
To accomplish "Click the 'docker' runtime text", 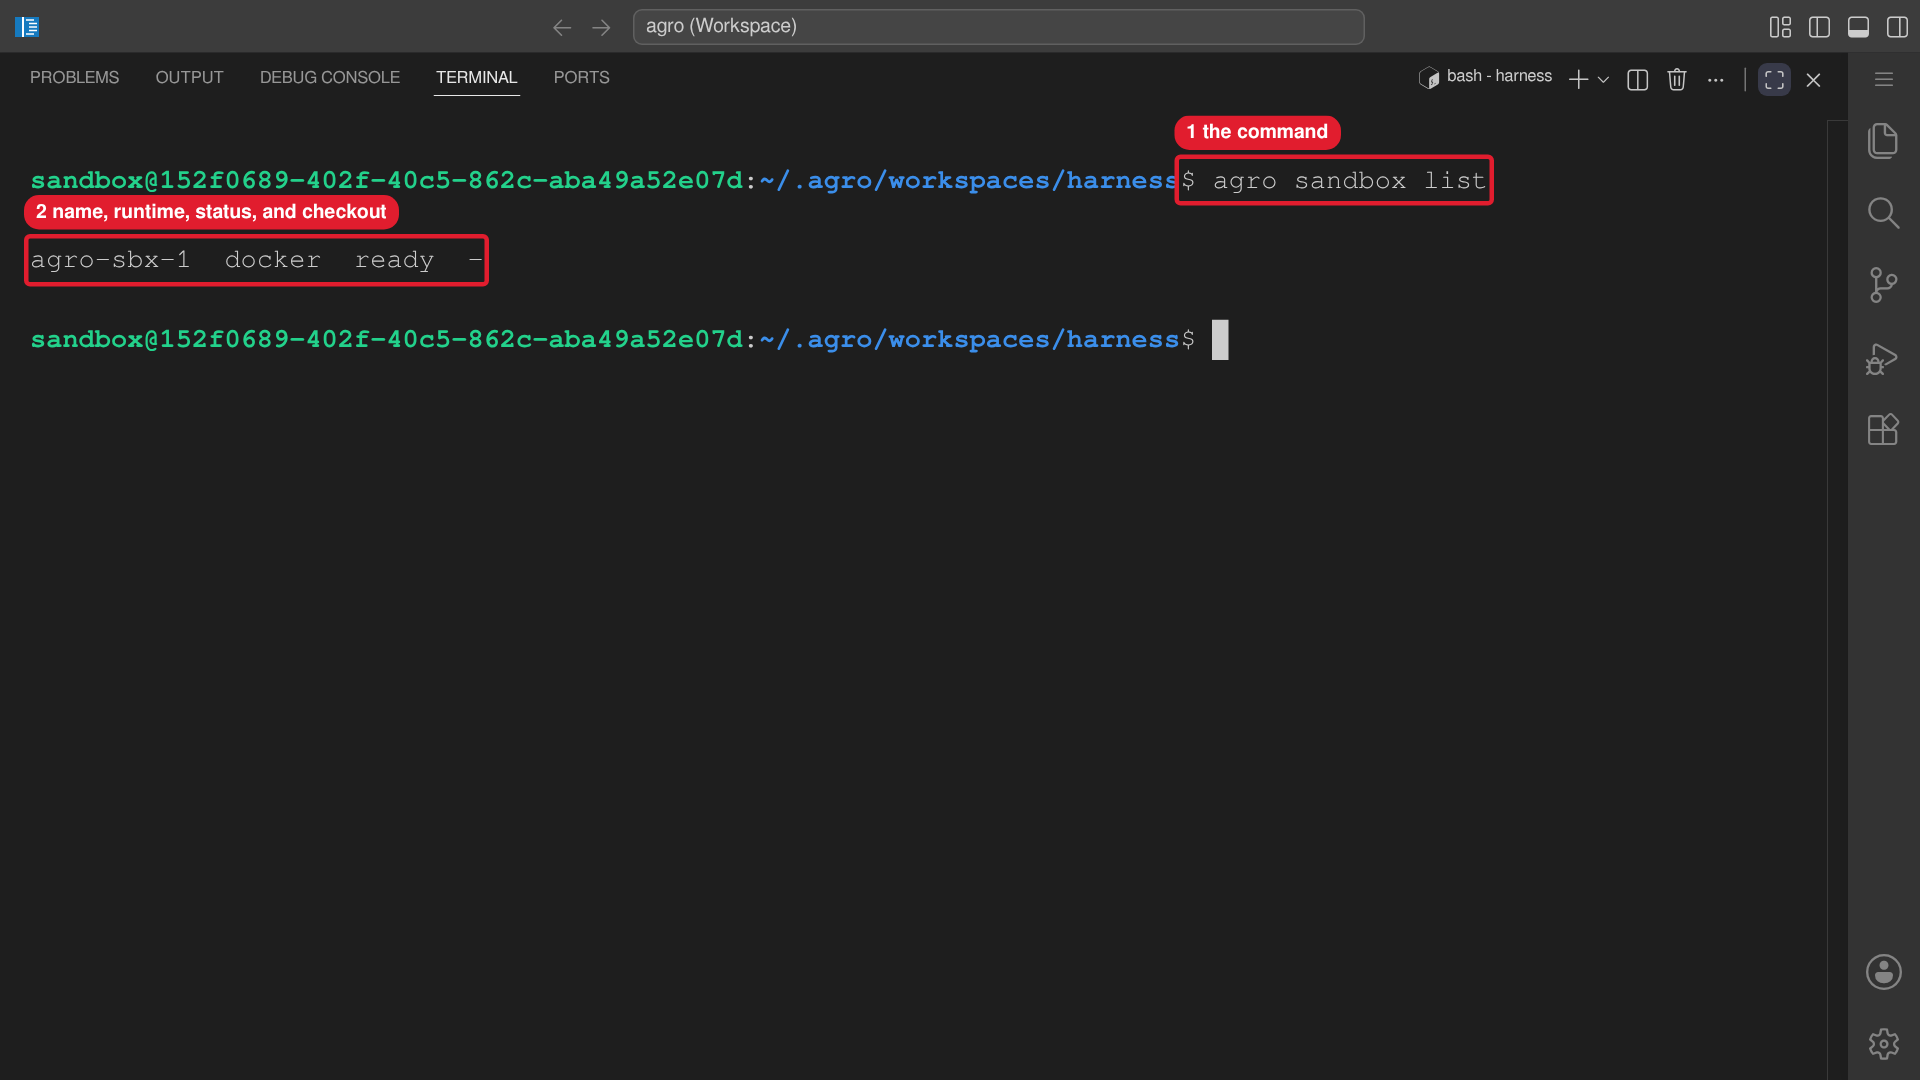I will tap(272, 260).
